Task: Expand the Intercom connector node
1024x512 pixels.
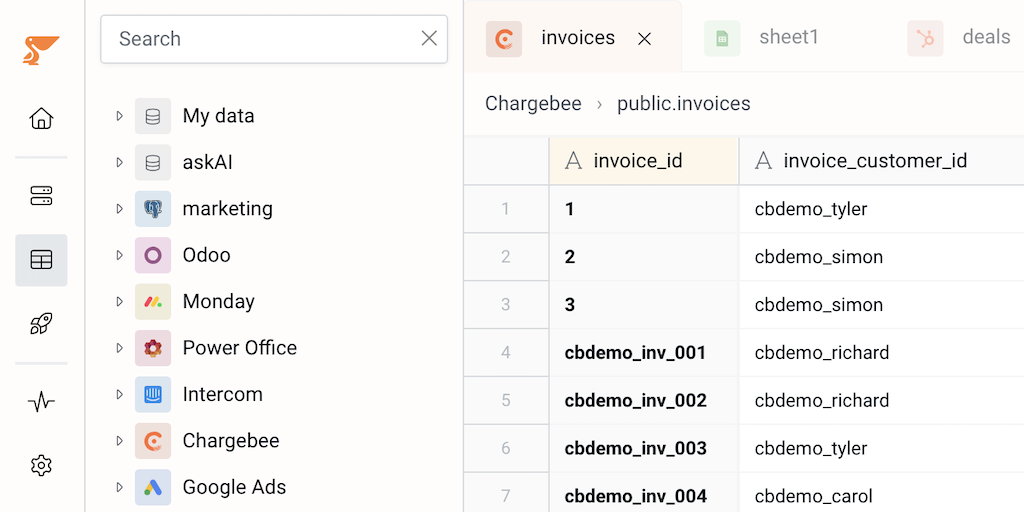Action: click(x=119, y=394)
